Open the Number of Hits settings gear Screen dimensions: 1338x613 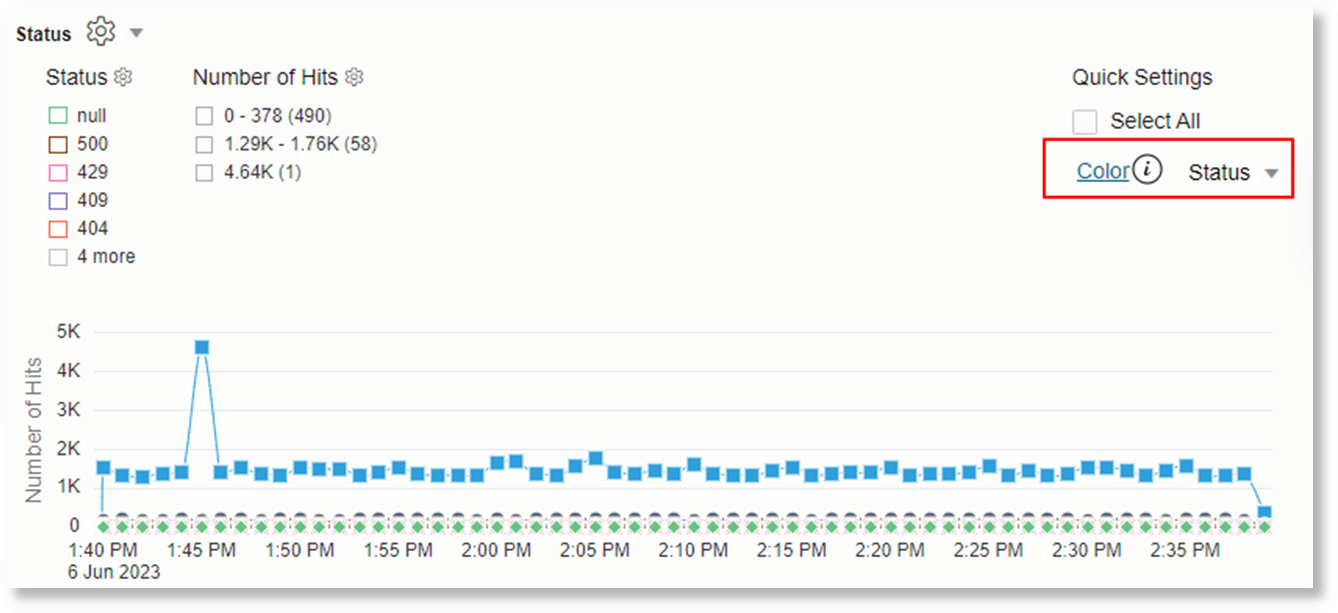(355, 76)
